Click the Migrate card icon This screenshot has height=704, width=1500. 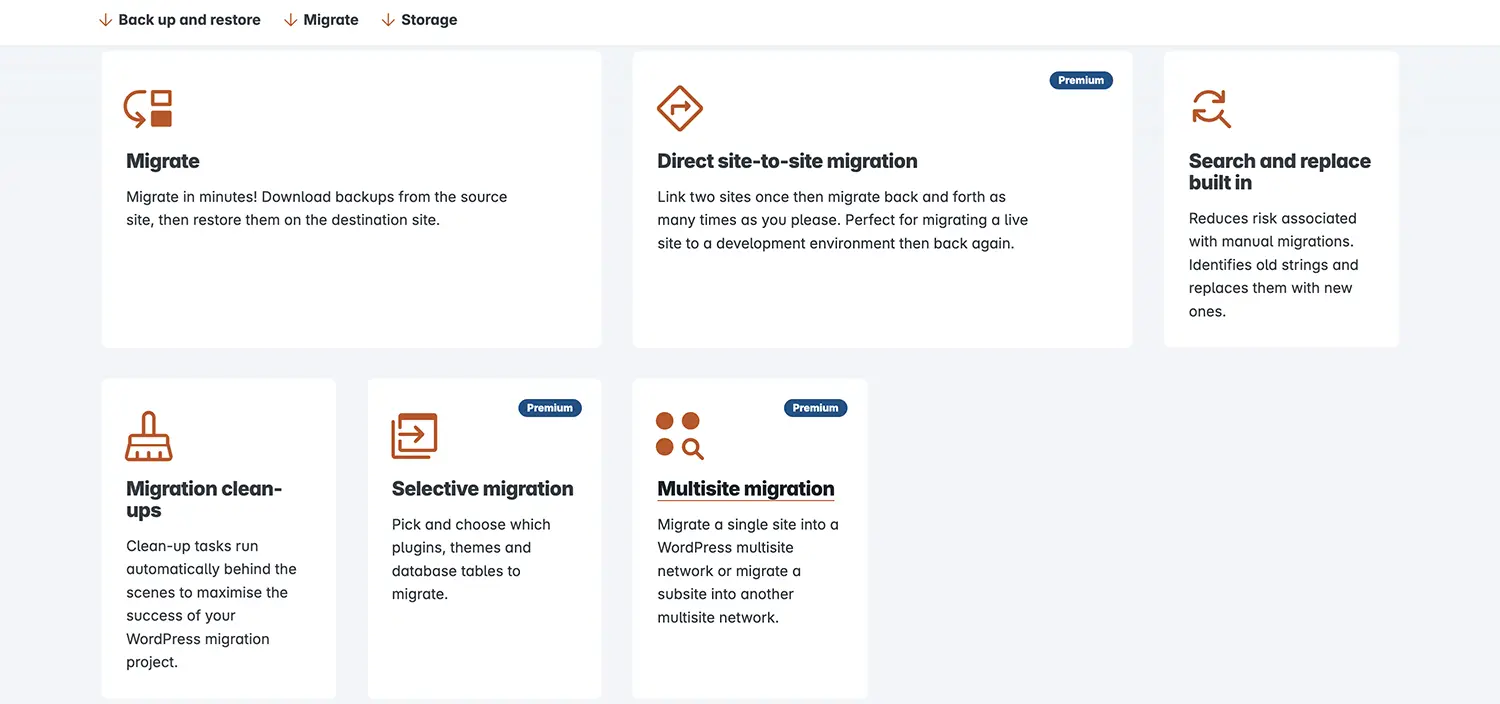coord(148,108)
